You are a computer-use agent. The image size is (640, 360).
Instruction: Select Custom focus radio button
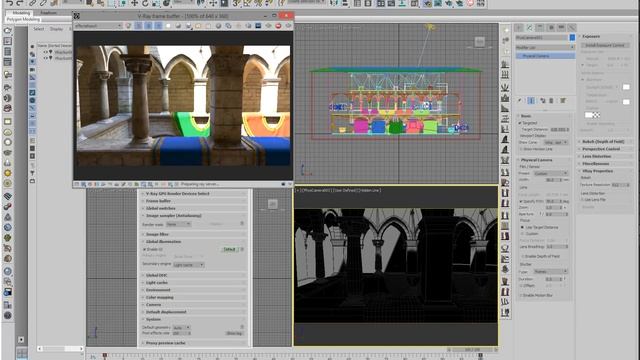click(522, 234)
